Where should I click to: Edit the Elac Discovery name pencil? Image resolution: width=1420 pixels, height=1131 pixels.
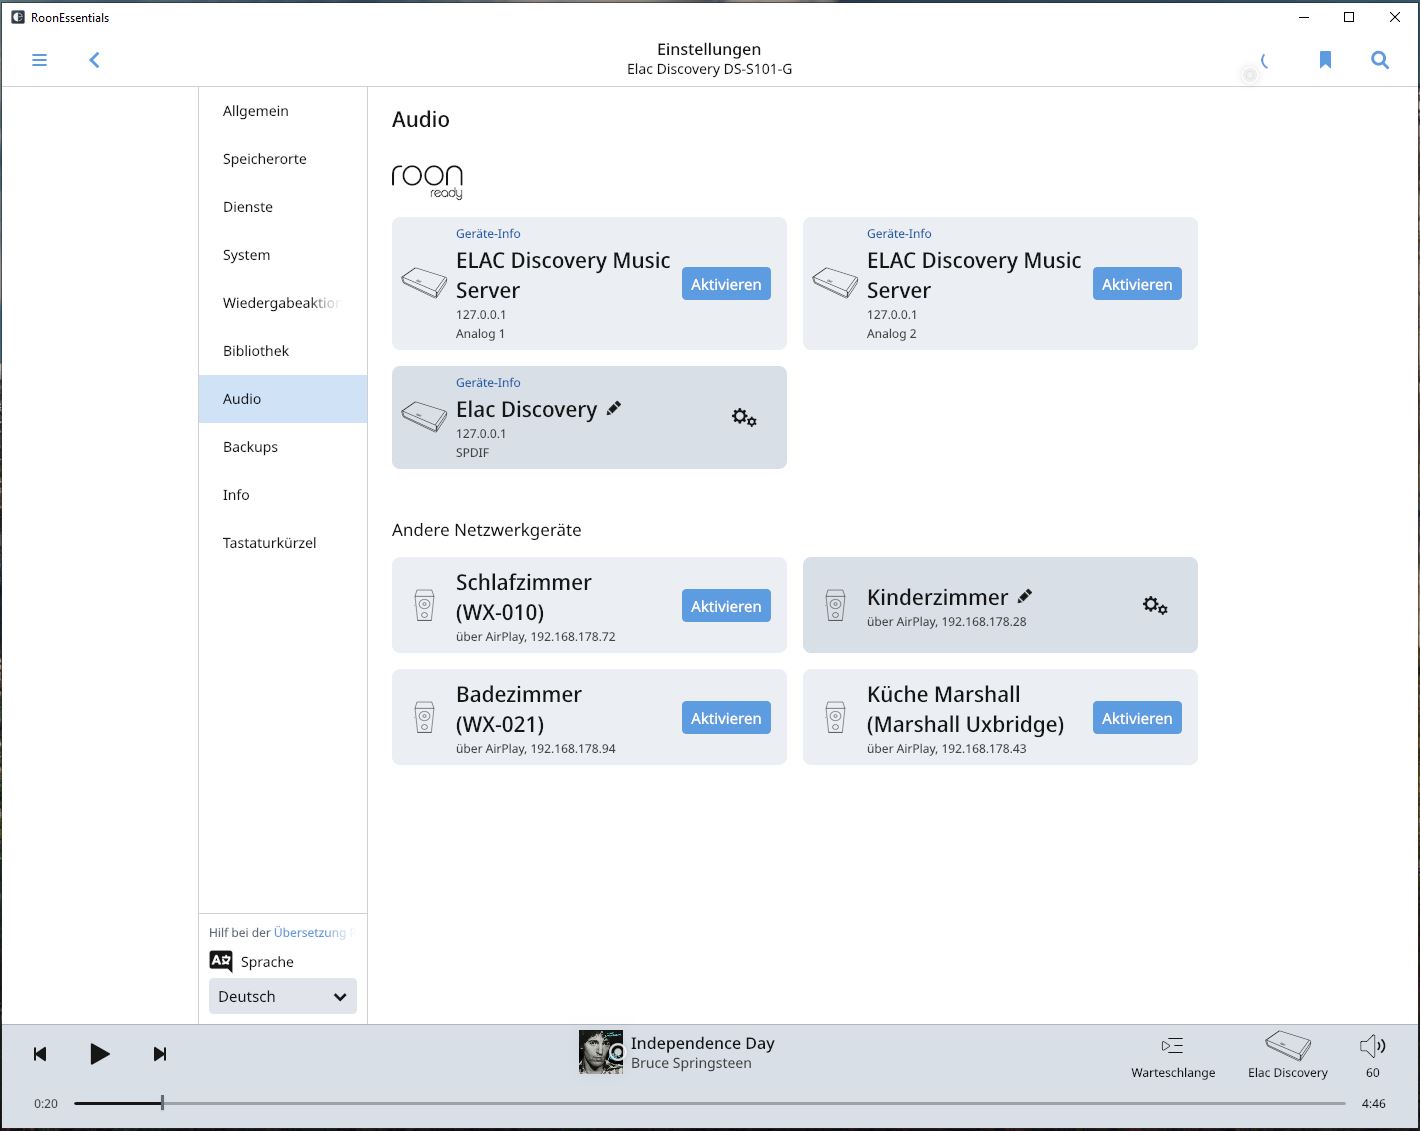(x=614, y=408)
